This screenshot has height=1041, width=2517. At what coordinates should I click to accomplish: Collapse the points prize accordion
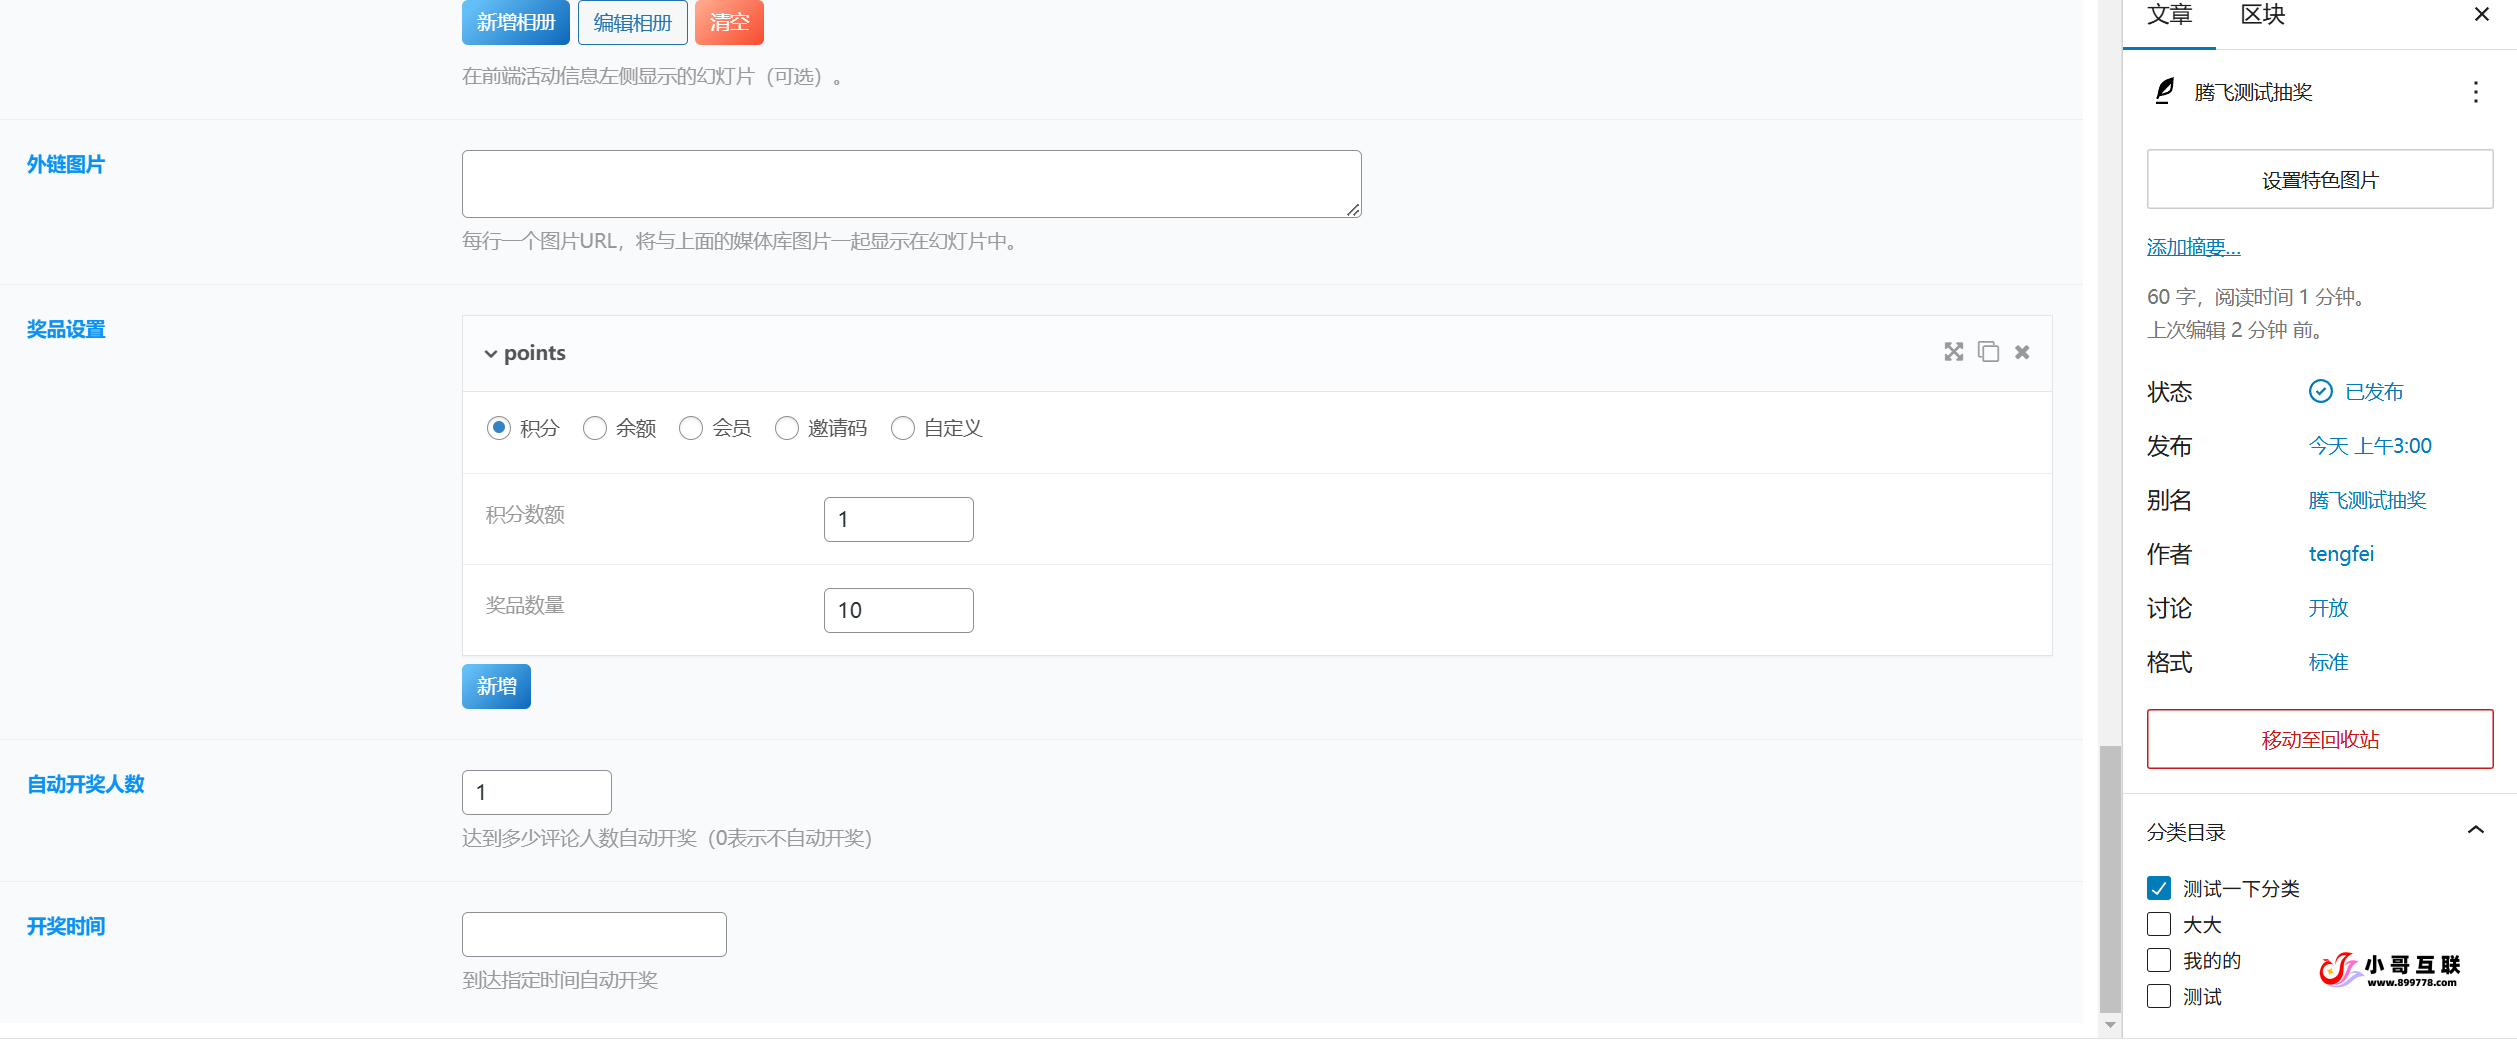[491, 354]
